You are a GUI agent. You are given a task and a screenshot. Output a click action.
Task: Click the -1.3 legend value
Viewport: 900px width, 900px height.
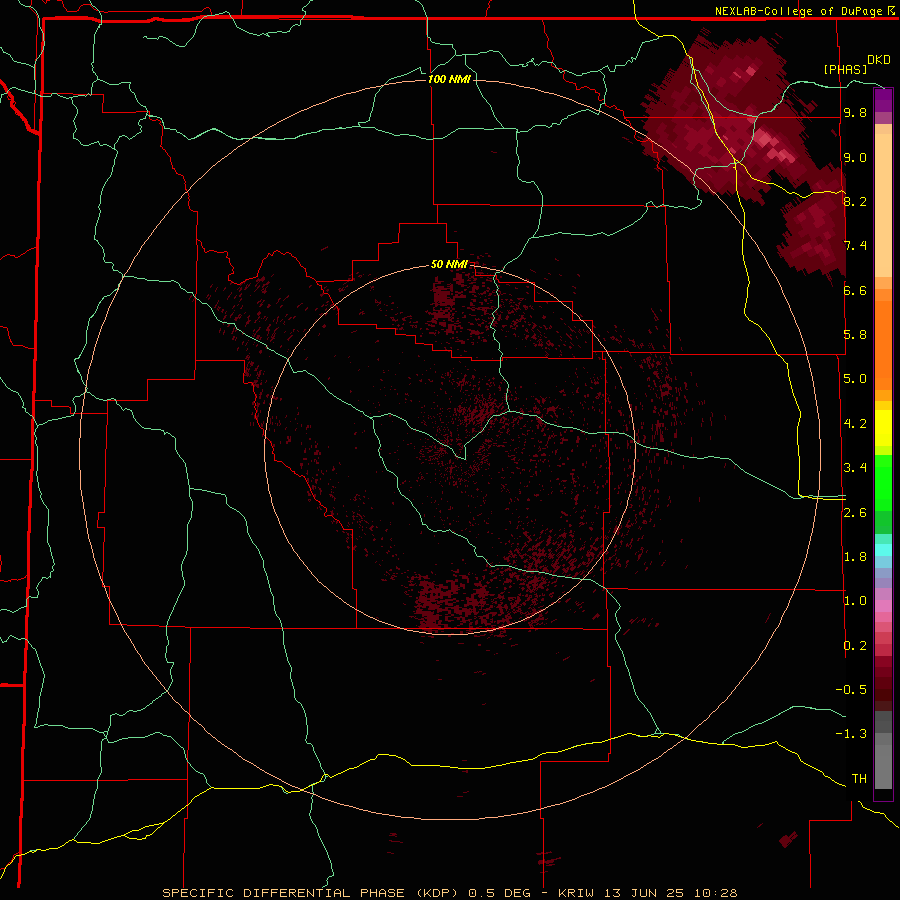pos(851,734)
